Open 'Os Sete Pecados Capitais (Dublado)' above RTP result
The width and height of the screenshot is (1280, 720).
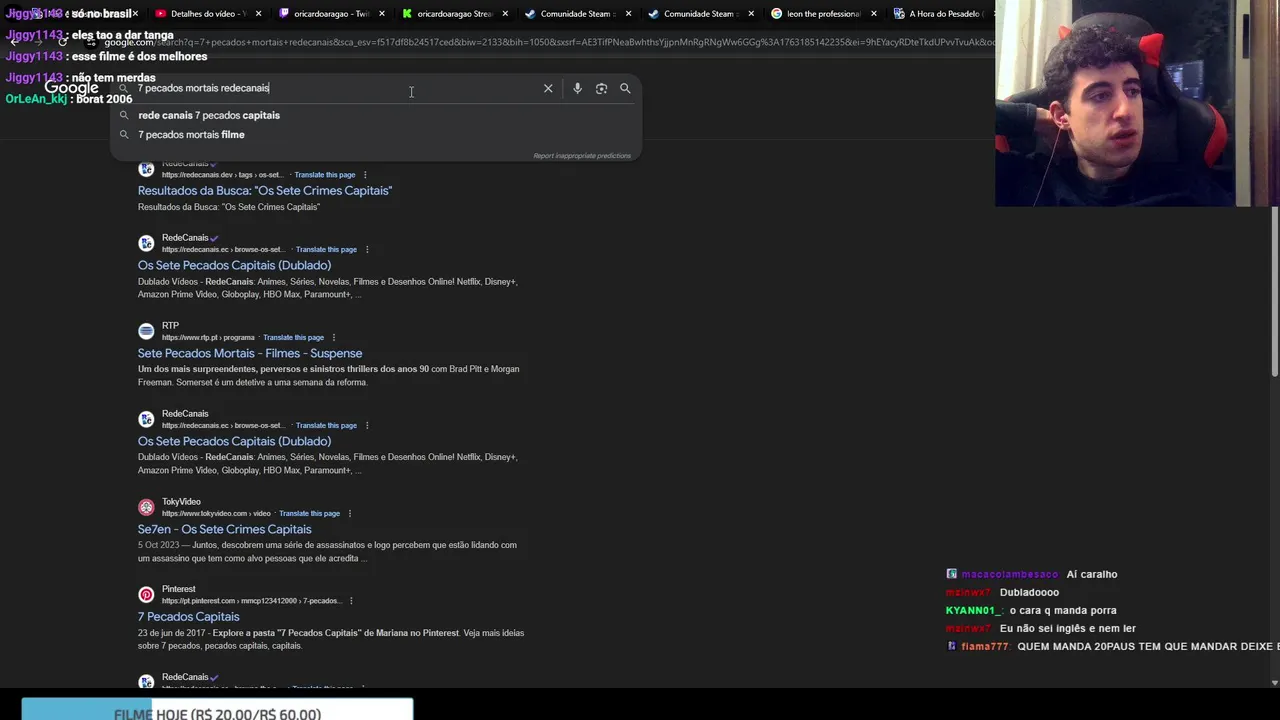[234, 265]
